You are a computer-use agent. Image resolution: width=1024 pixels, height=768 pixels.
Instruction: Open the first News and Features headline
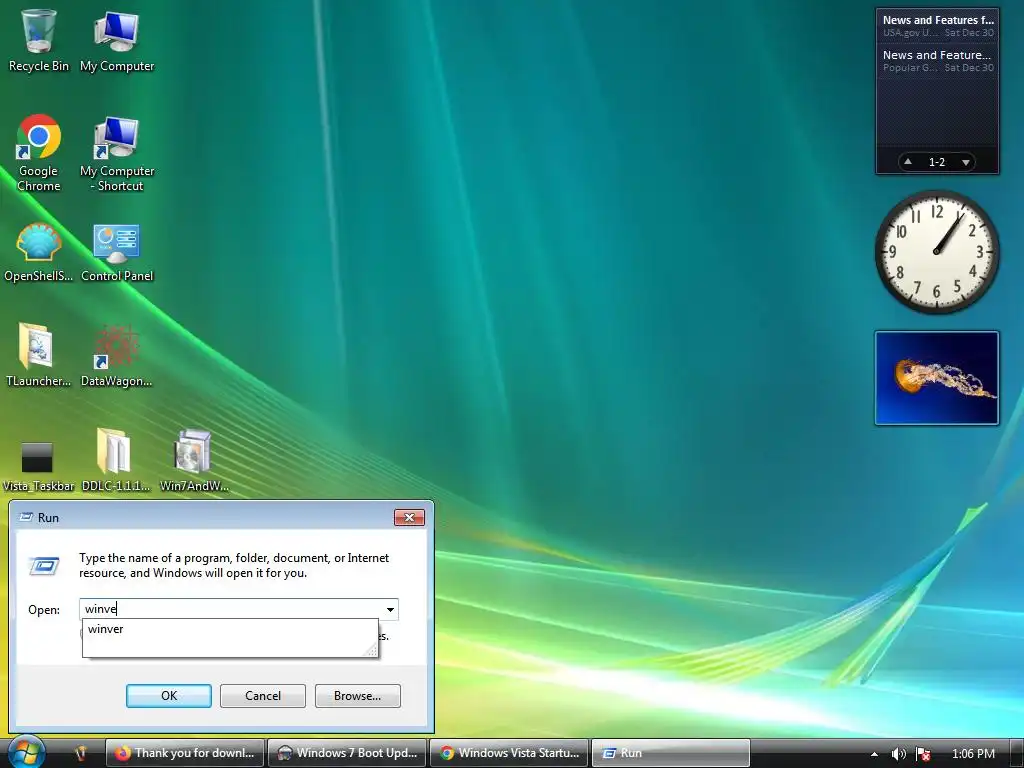coord(938,20)
